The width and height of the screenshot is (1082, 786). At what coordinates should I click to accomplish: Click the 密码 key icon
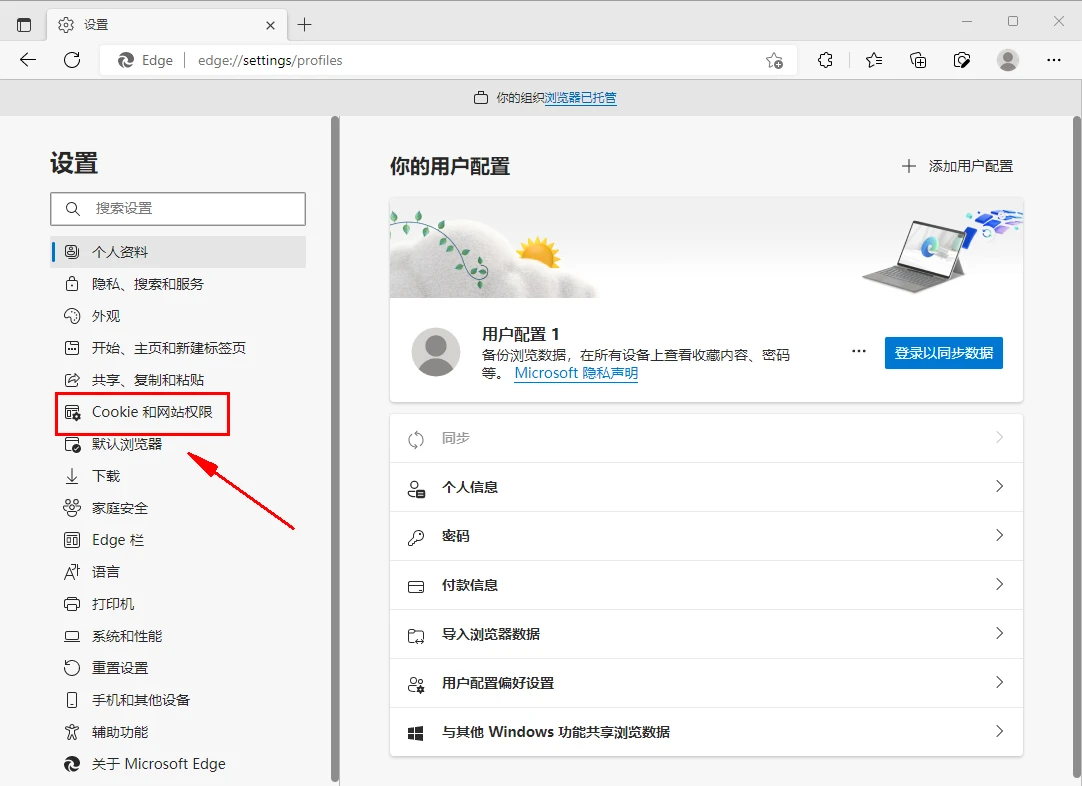(x=416, y=538)
